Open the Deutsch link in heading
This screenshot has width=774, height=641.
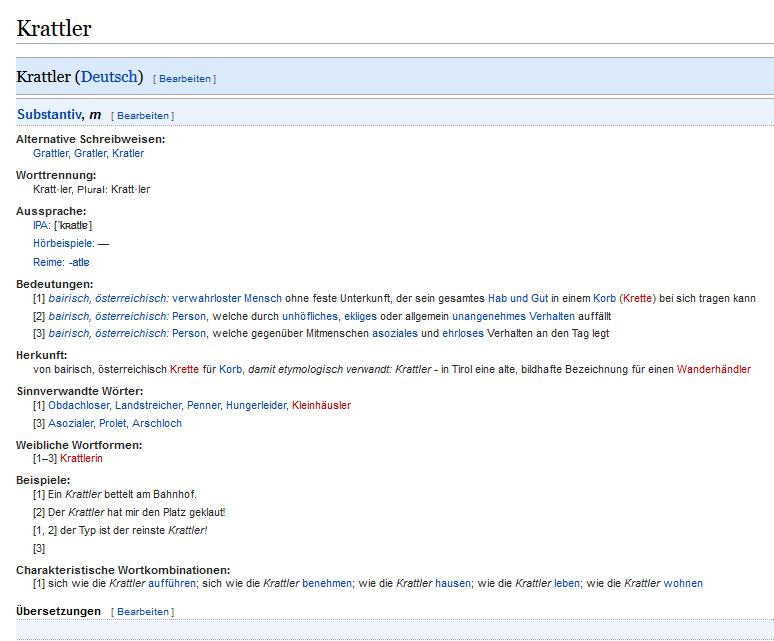[109, 77]
